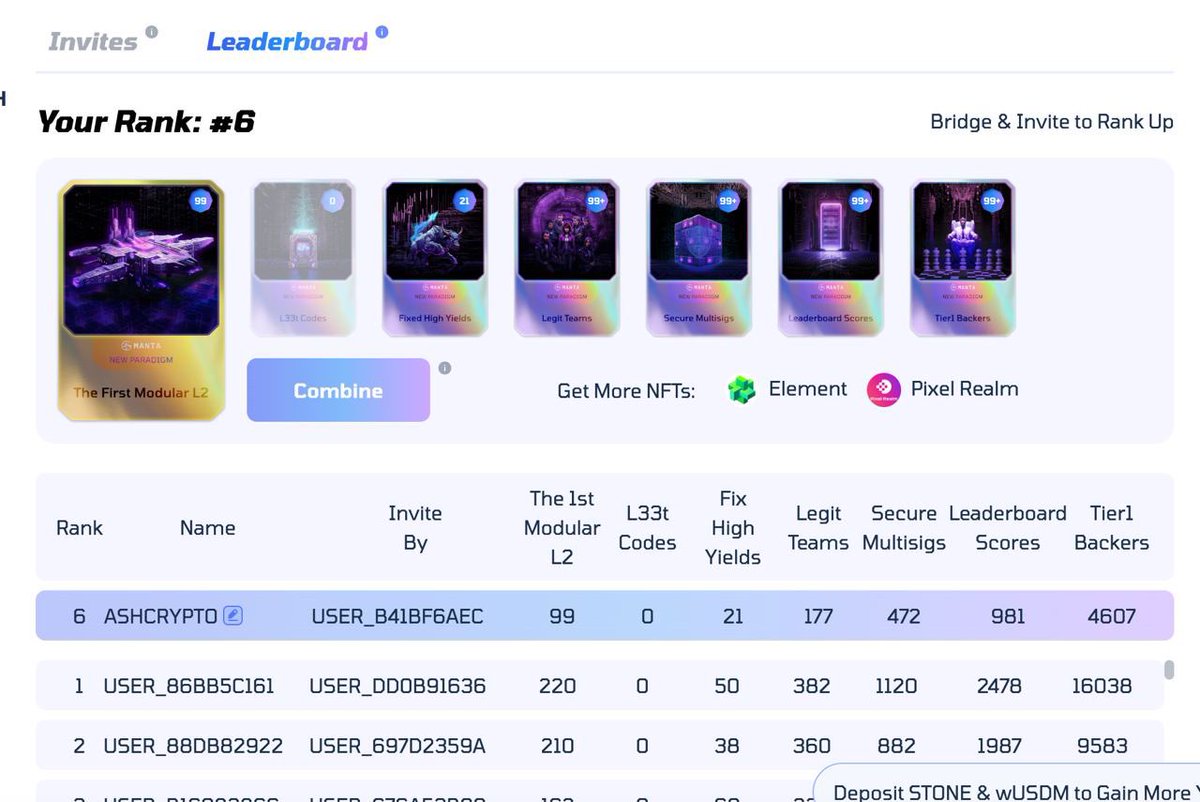Click Tier1 Backers value 9583
The width and height of the screenshot is (1200, 802).
coord(1102,745)
